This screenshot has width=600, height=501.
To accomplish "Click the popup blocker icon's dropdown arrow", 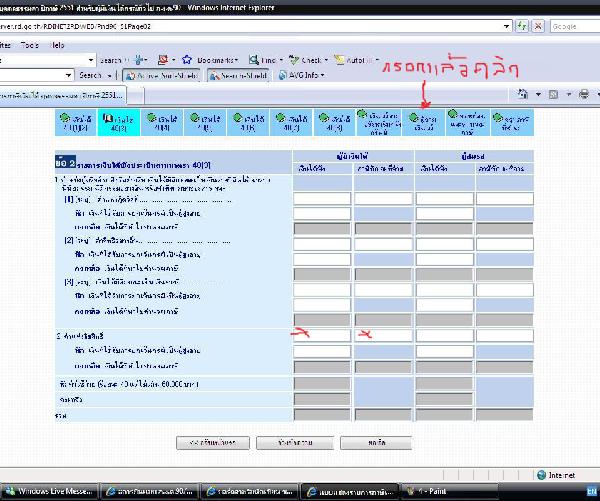I will [x=173, y=60].
